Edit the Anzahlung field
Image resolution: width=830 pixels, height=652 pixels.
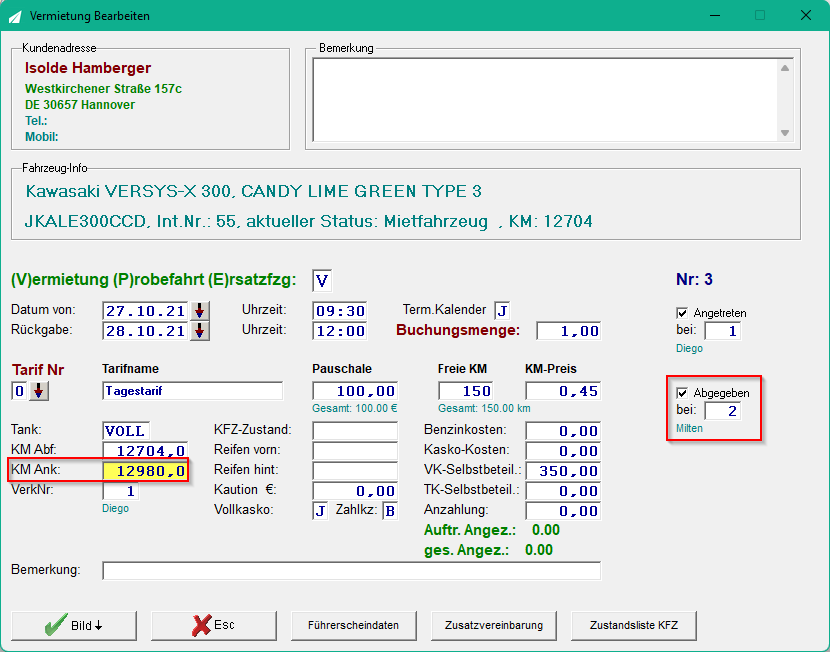pyautogui.click(x=563, y=511)
